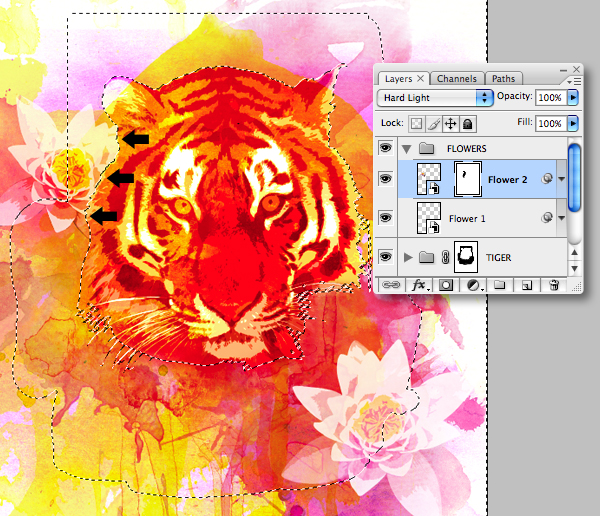Create new adjustment layer
600x516 pixels.
coord(474,286)
